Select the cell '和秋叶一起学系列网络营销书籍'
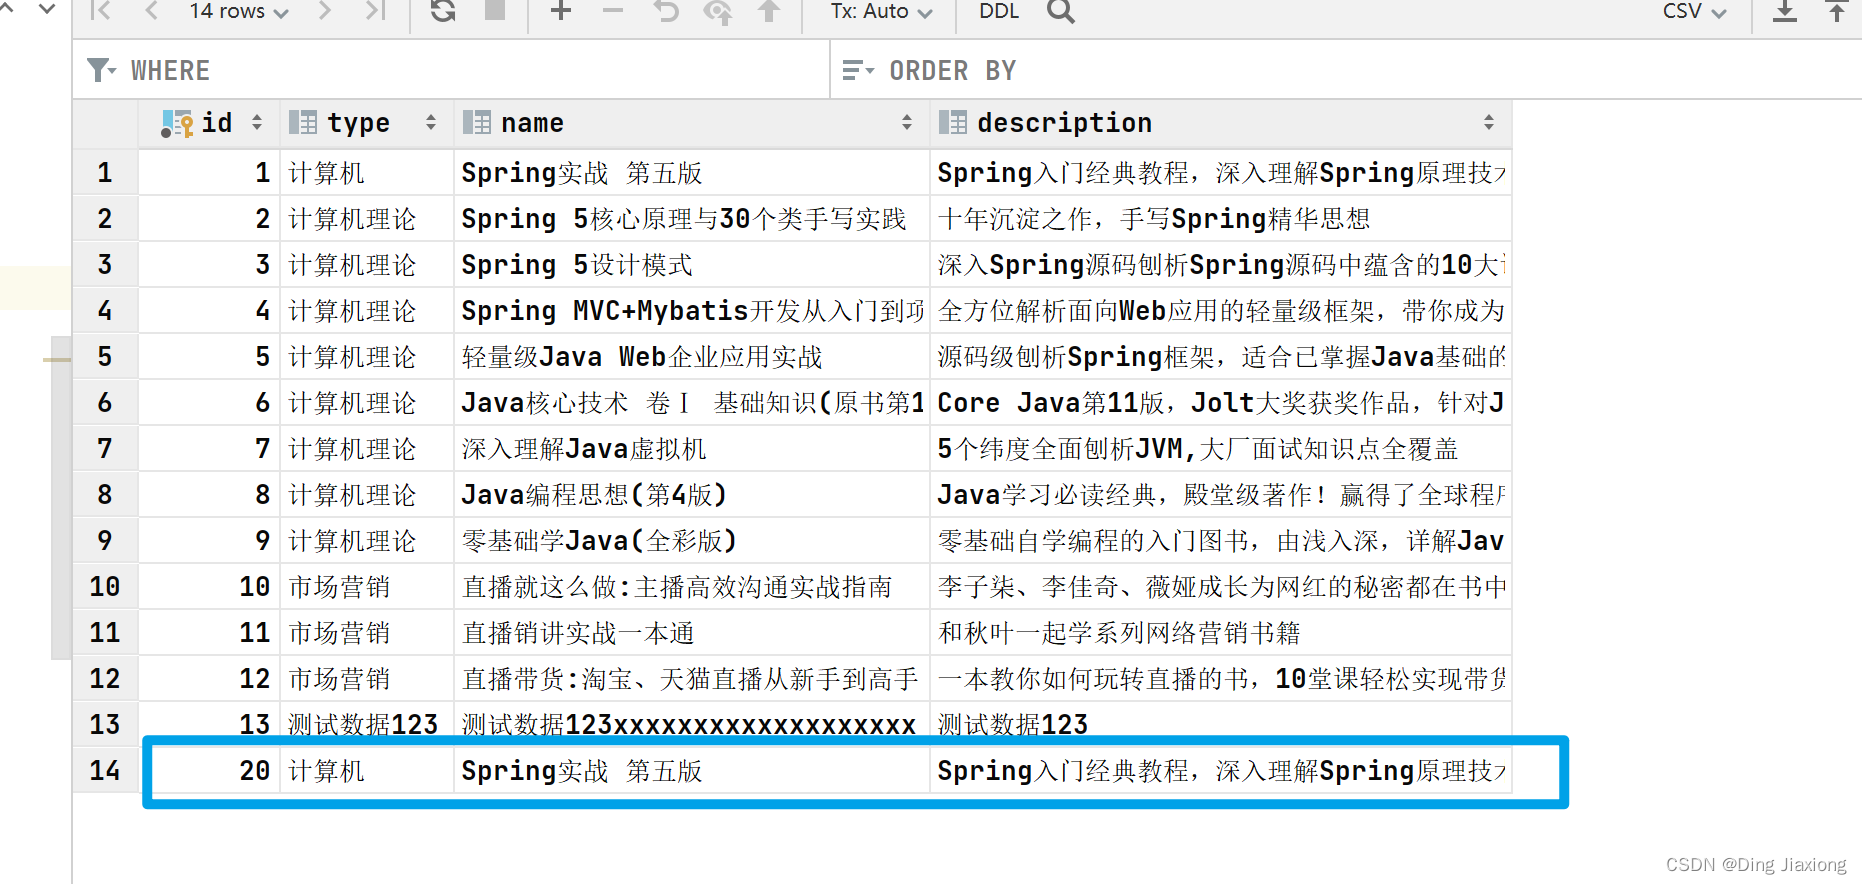1862x884 pixels. click(x=1220, y=633)
